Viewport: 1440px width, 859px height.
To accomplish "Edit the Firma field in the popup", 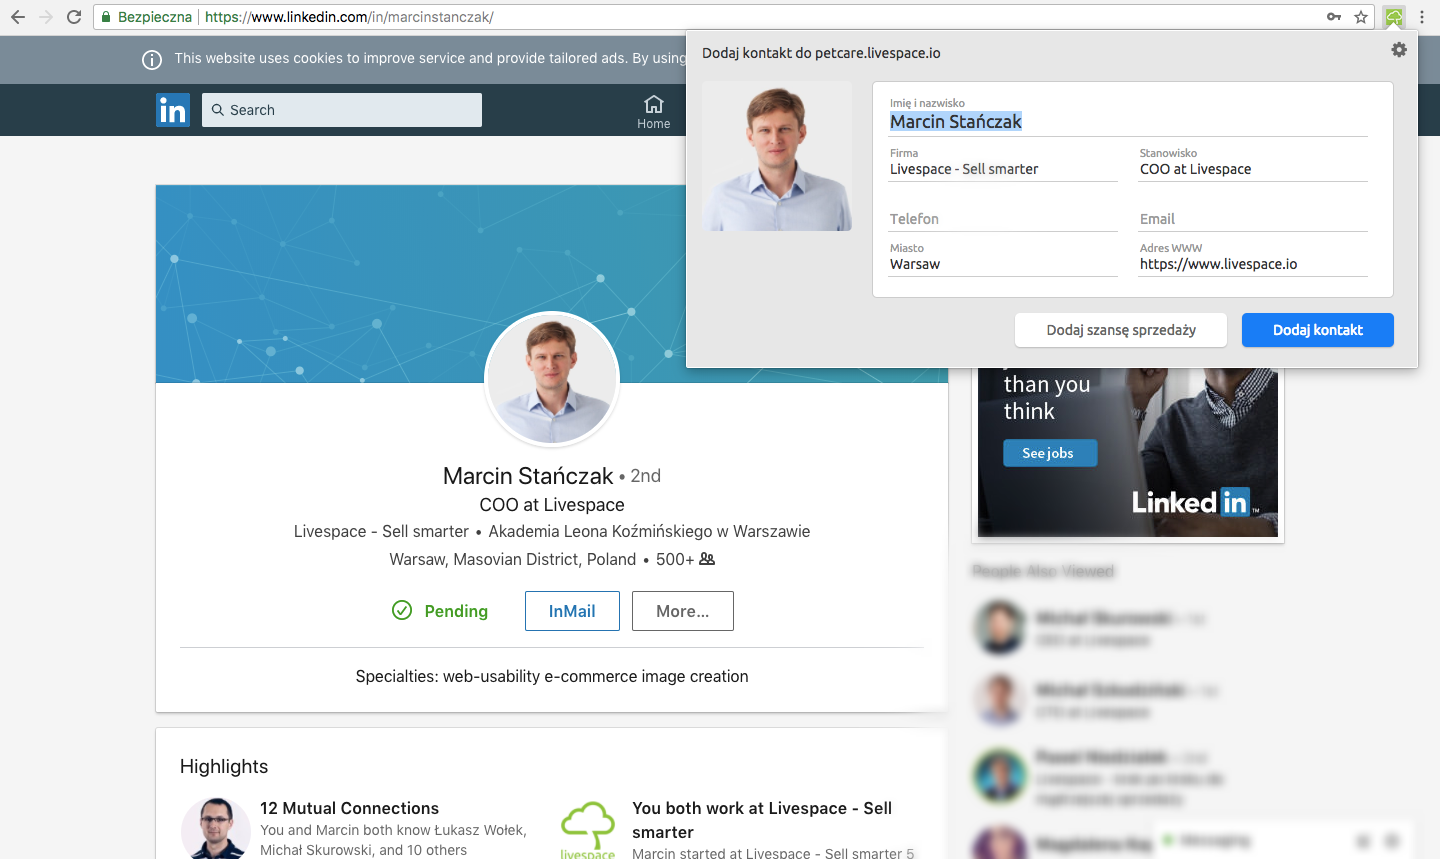I will [x=1003, y=170].
